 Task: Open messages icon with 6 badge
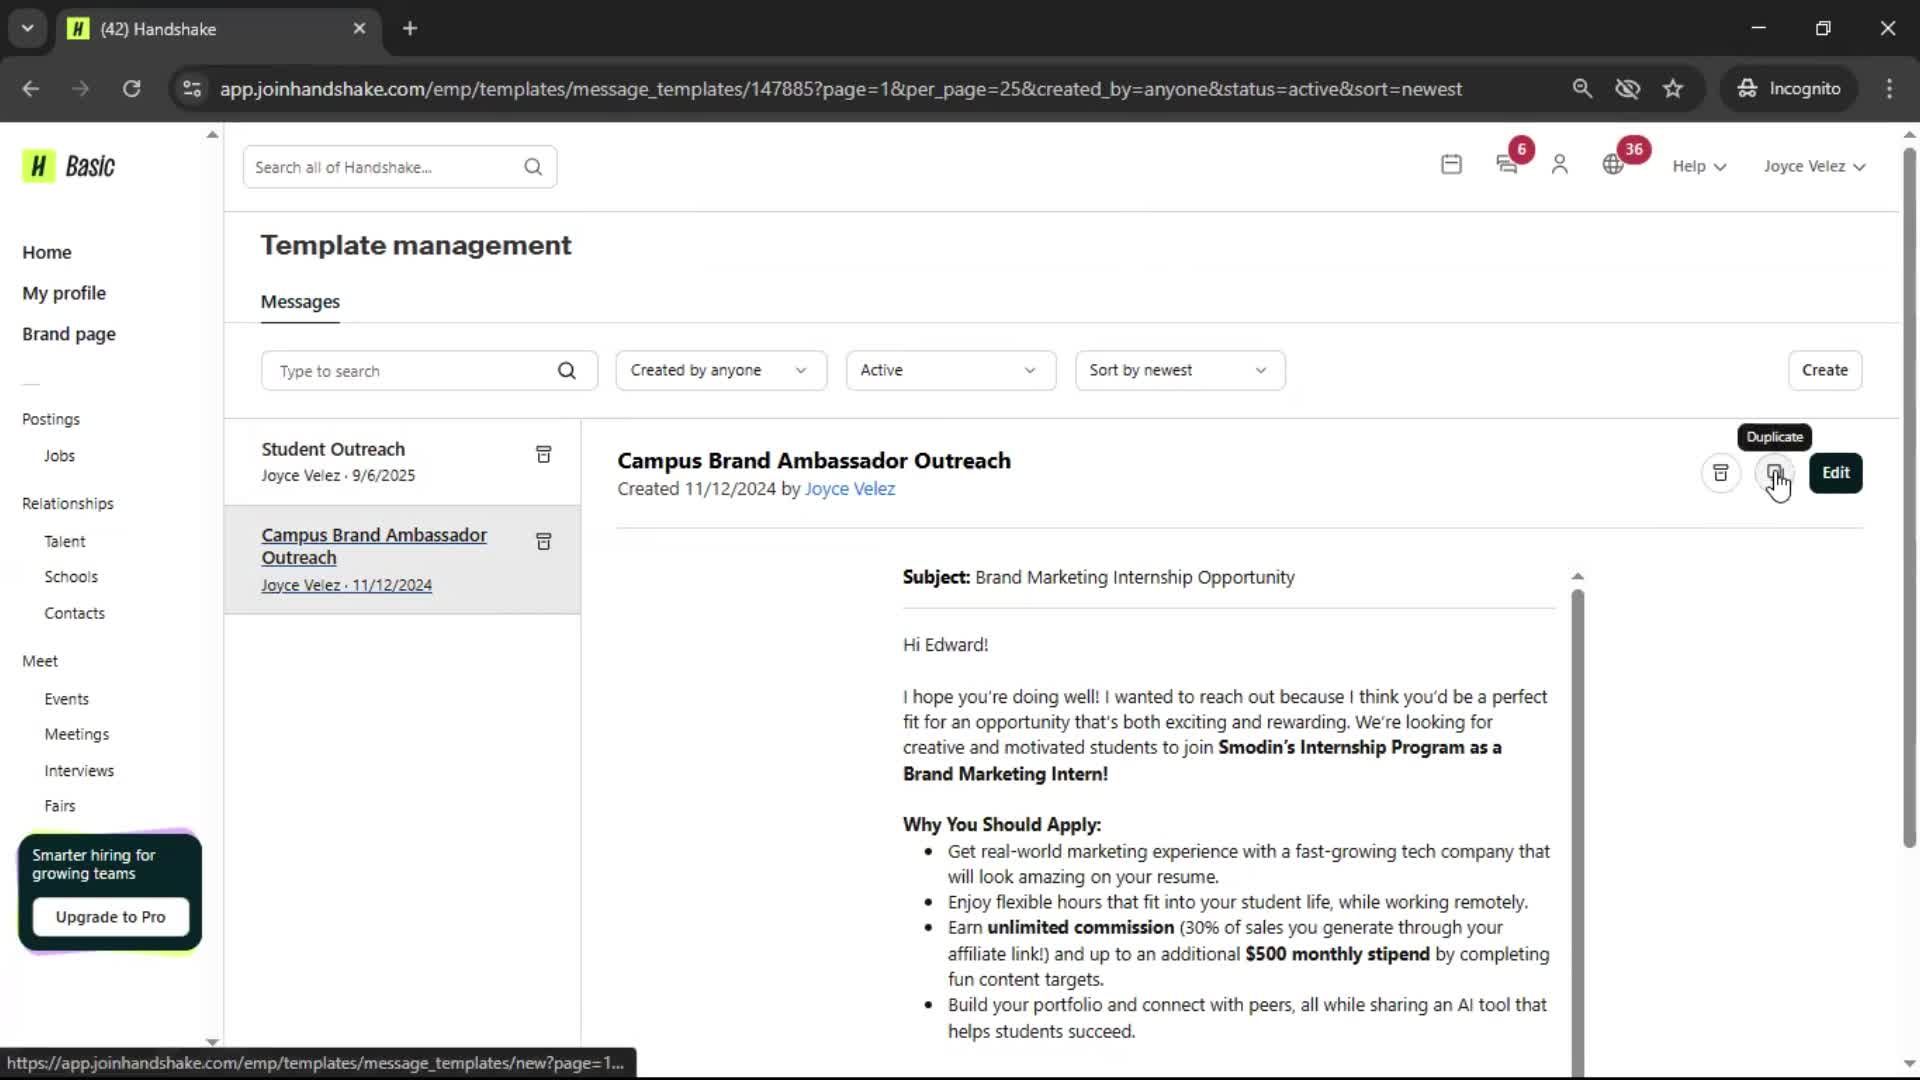(x=1507, y=165)
